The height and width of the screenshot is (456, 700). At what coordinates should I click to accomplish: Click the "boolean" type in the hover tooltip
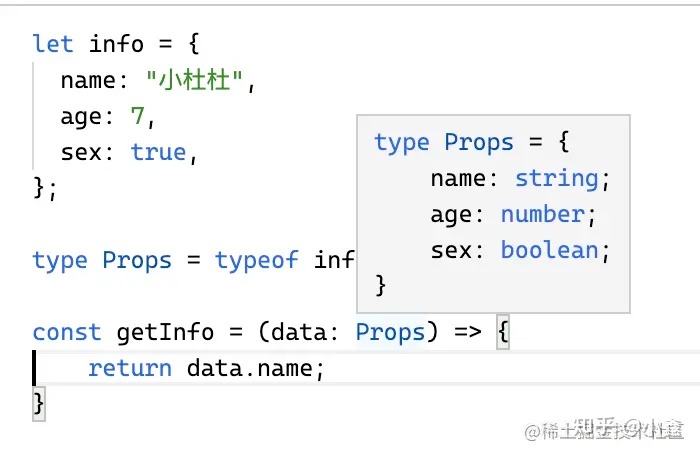coord(550,250)
